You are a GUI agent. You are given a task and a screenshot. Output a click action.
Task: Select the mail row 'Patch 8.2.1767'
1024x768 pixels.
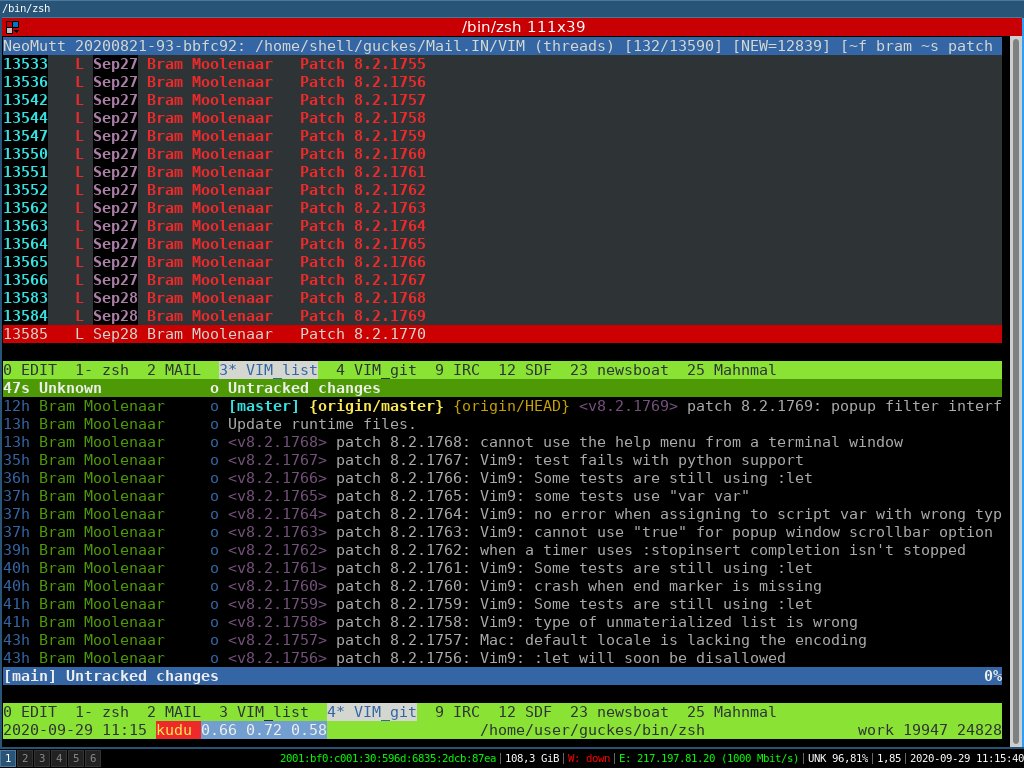click(502, 280)
